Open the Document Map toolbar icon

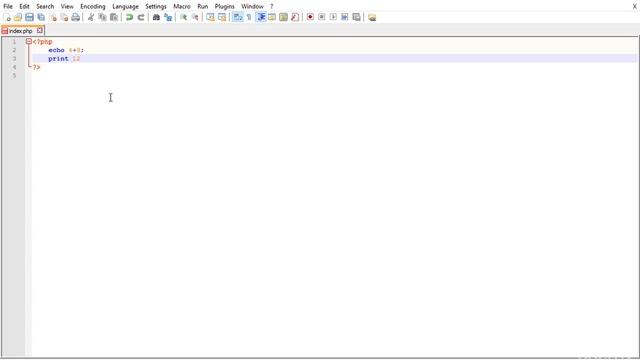coord(283,17)
